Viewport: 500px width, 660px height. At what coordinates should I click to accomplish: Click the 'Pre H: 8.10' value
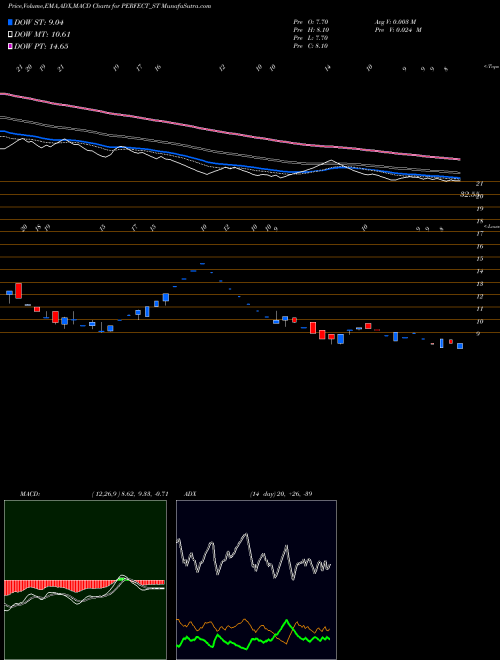coord(311,30)
